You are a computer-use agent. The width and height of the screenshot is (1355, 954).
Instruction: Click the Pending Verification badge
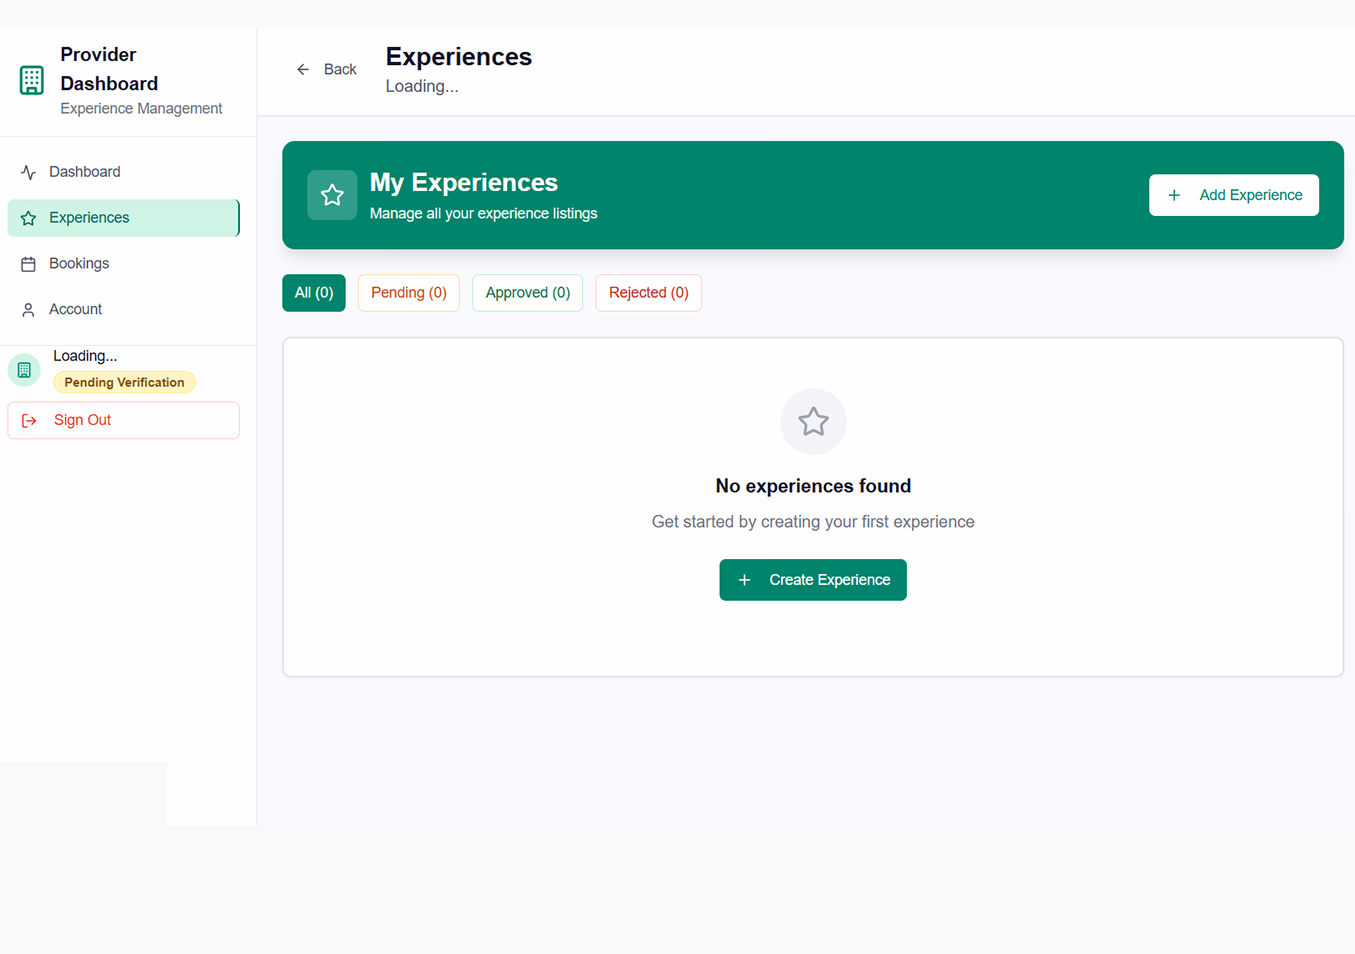coord(124,382)
